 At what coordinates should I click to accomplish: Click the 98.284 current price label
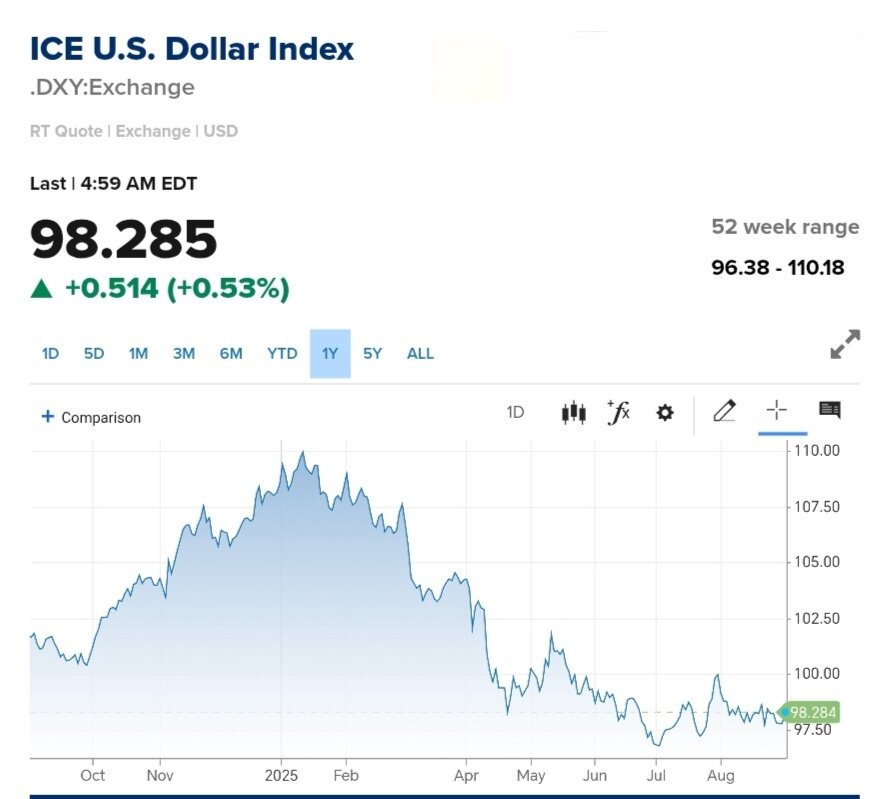813,713
